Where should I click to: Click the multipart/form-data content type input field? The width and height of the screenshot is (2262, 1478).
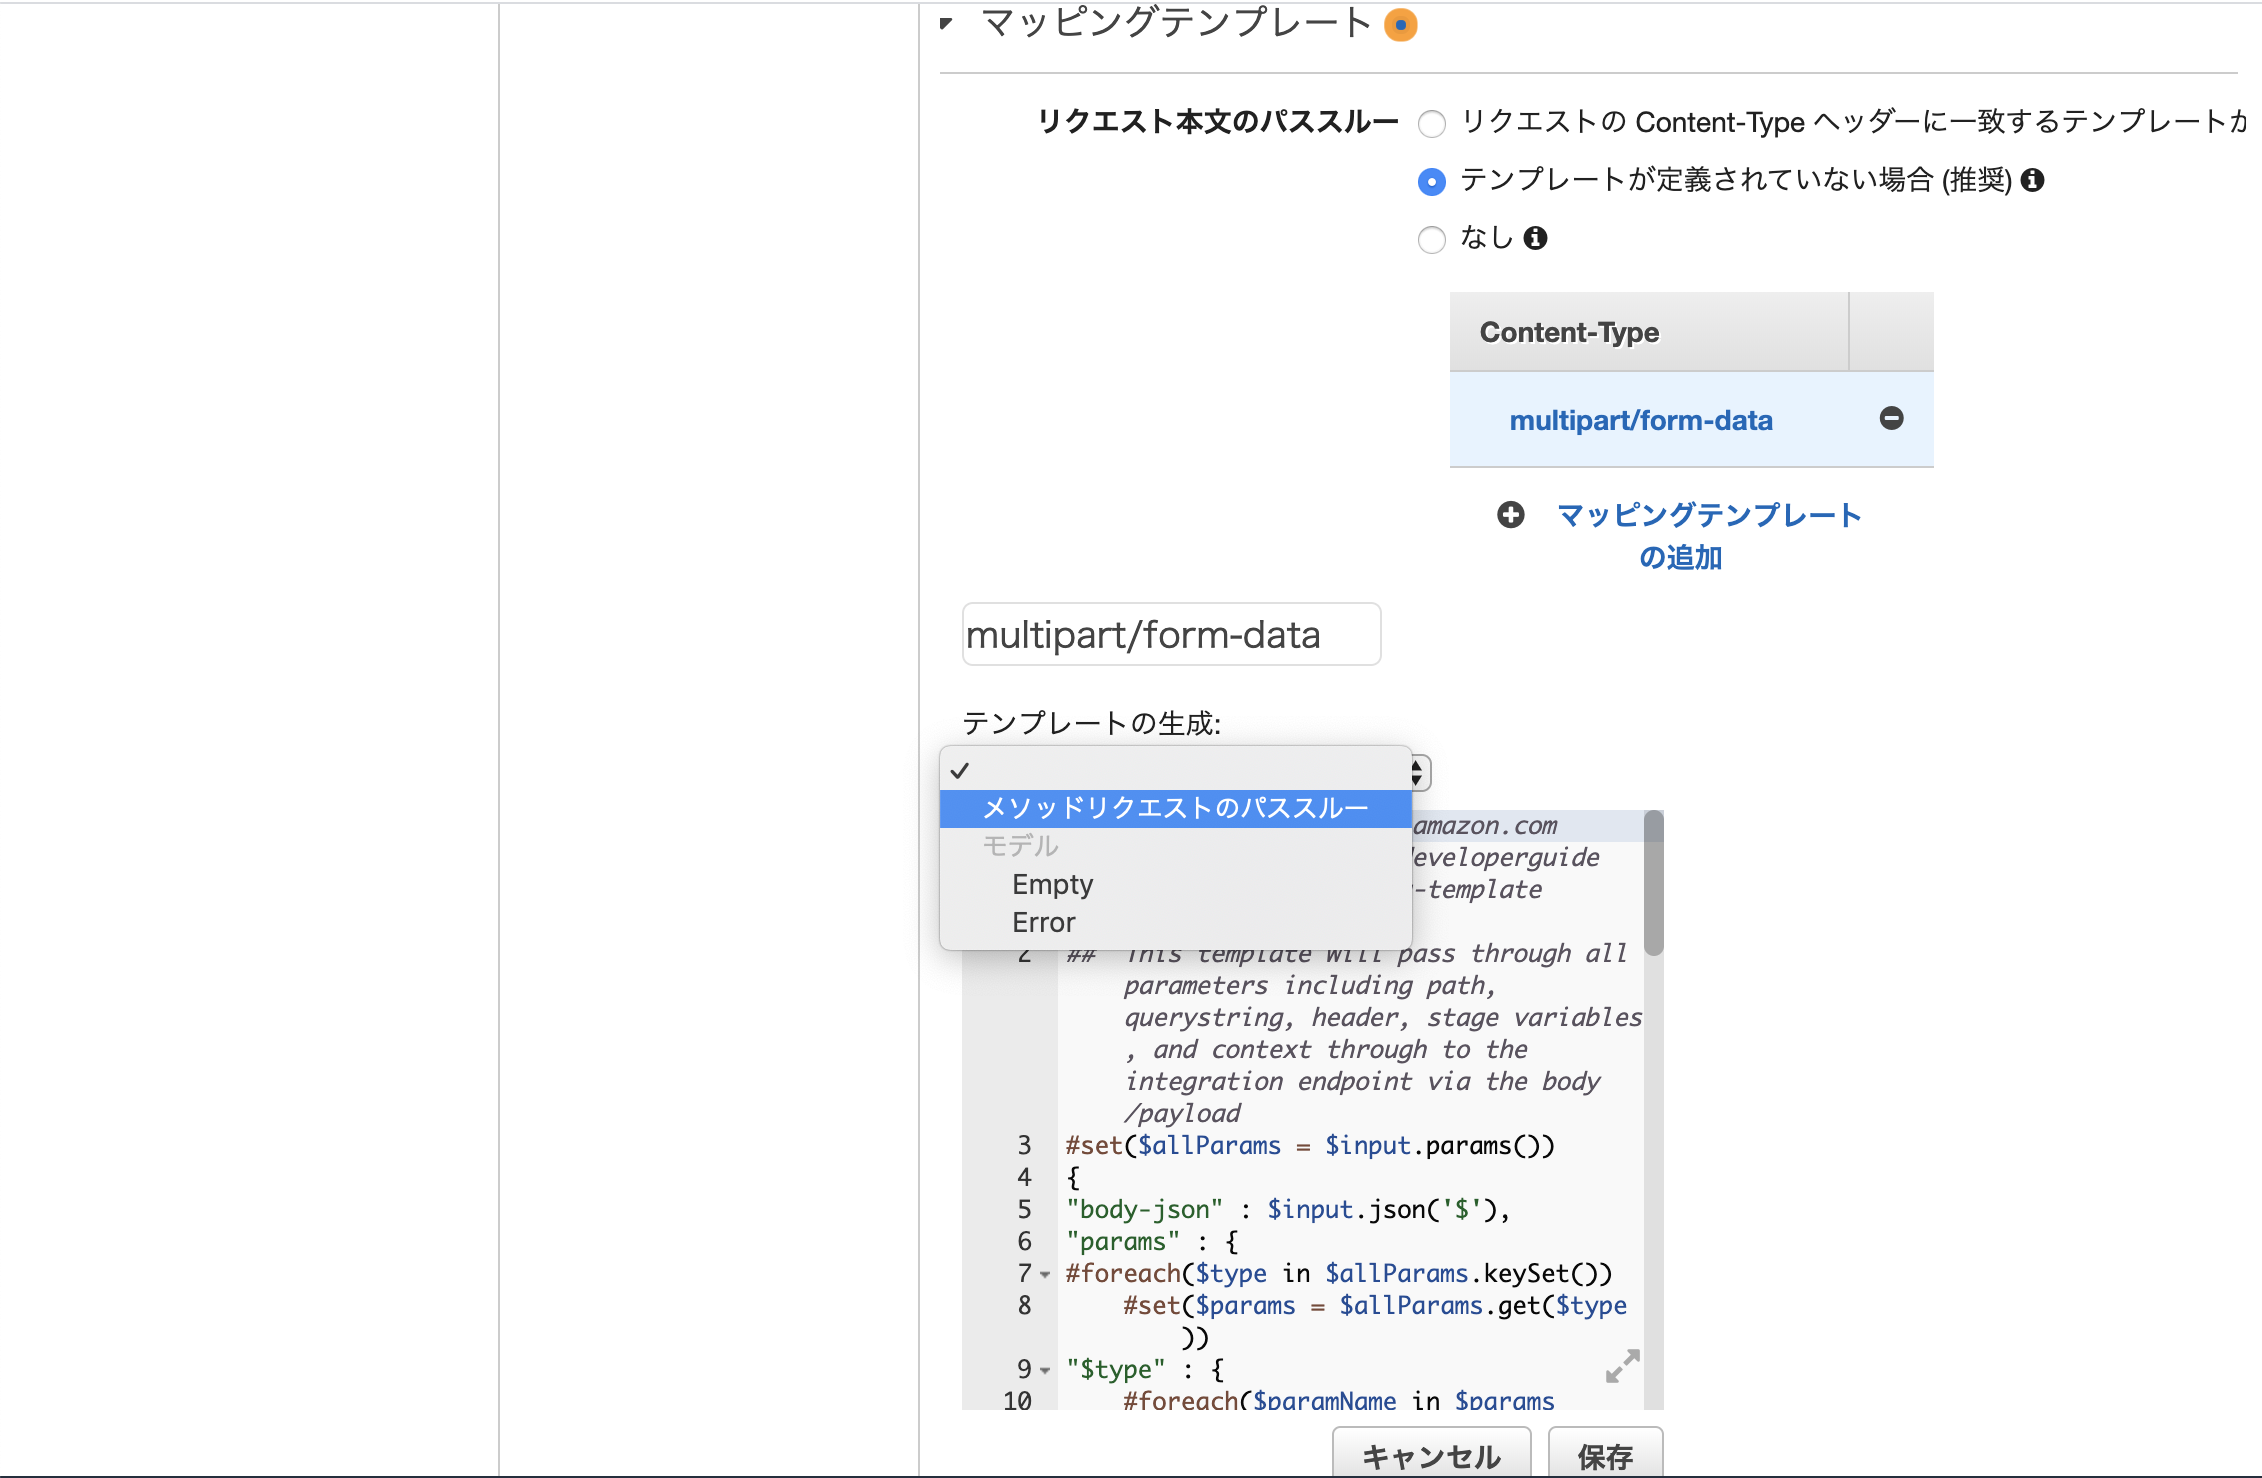pyautogui.click(x=1171, y=634)
